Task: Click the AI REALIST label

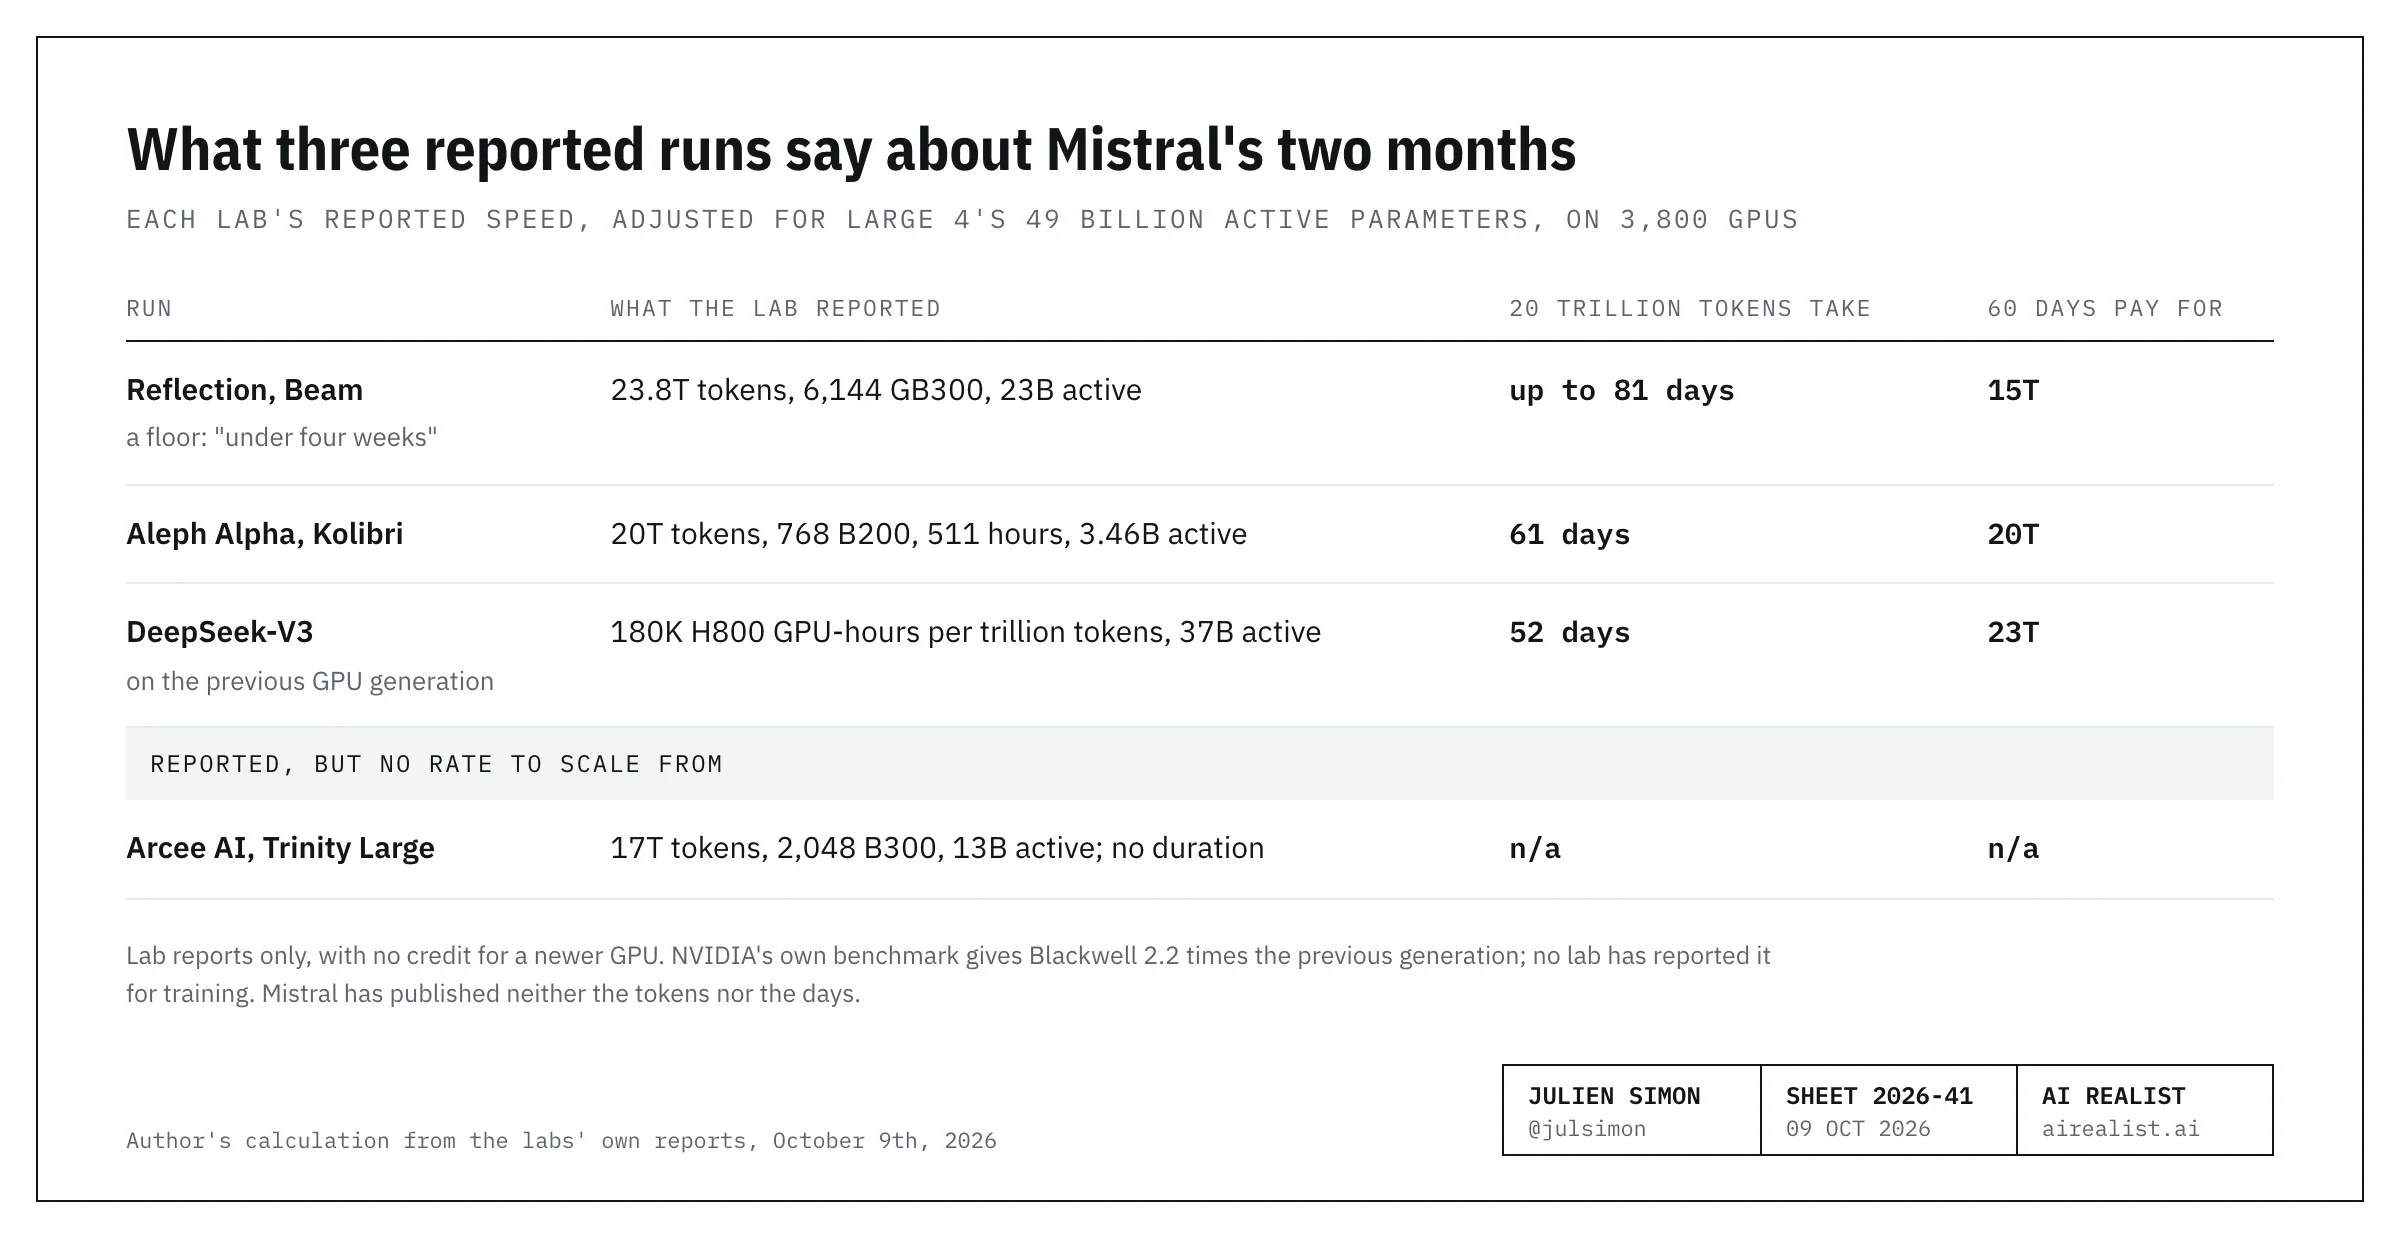Action: pos(2113,1096)
